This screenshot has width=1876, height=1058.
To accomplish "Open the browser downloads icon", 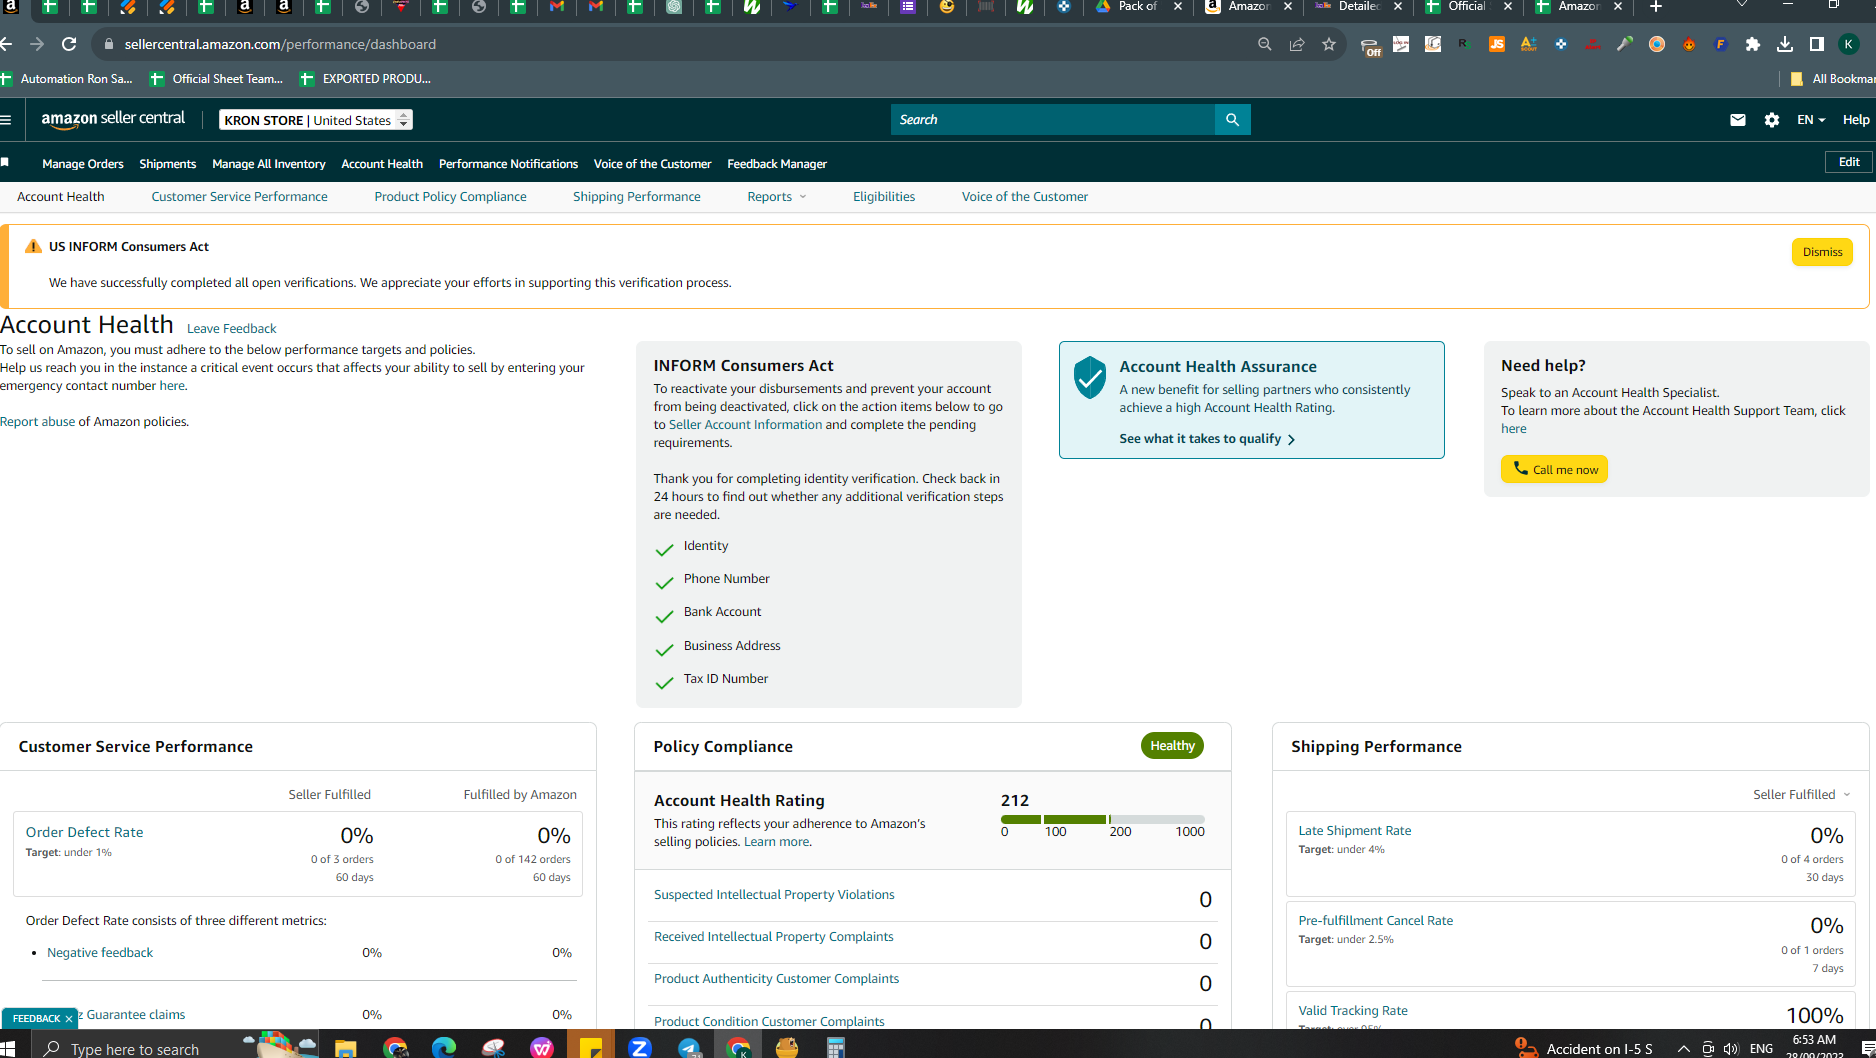I will (1785, 44).
